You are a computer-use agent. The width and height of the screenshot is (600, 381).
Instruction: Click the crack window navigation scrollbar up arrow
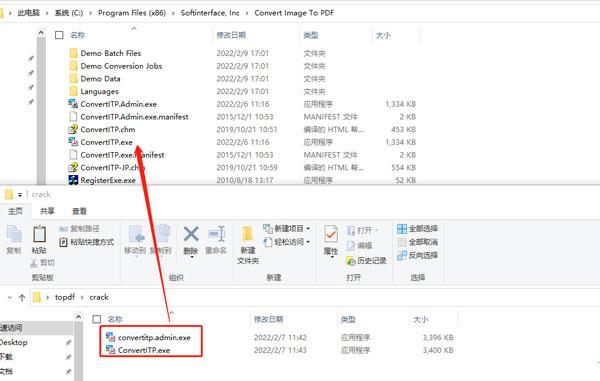[x=78, y=317]
